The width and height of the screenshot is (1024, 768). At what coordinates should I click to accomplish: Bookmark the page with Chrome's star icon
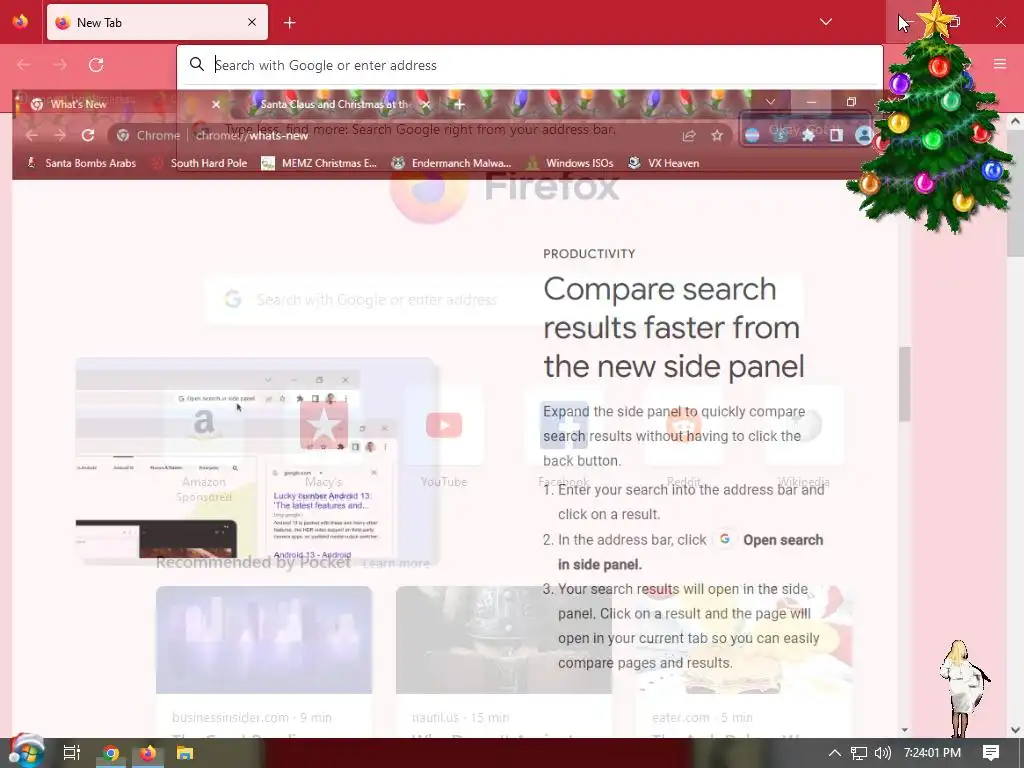pyautogui.click(x=717, y=136)
